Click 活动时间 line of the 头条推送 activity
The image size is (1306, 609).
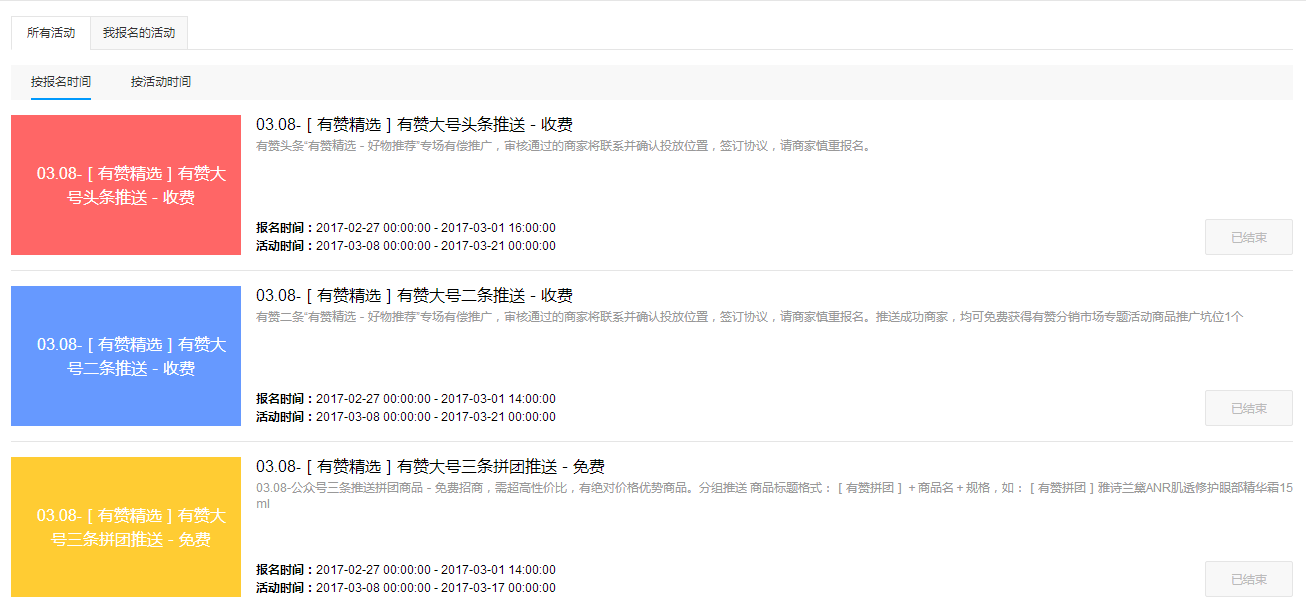tap(406, 246)
